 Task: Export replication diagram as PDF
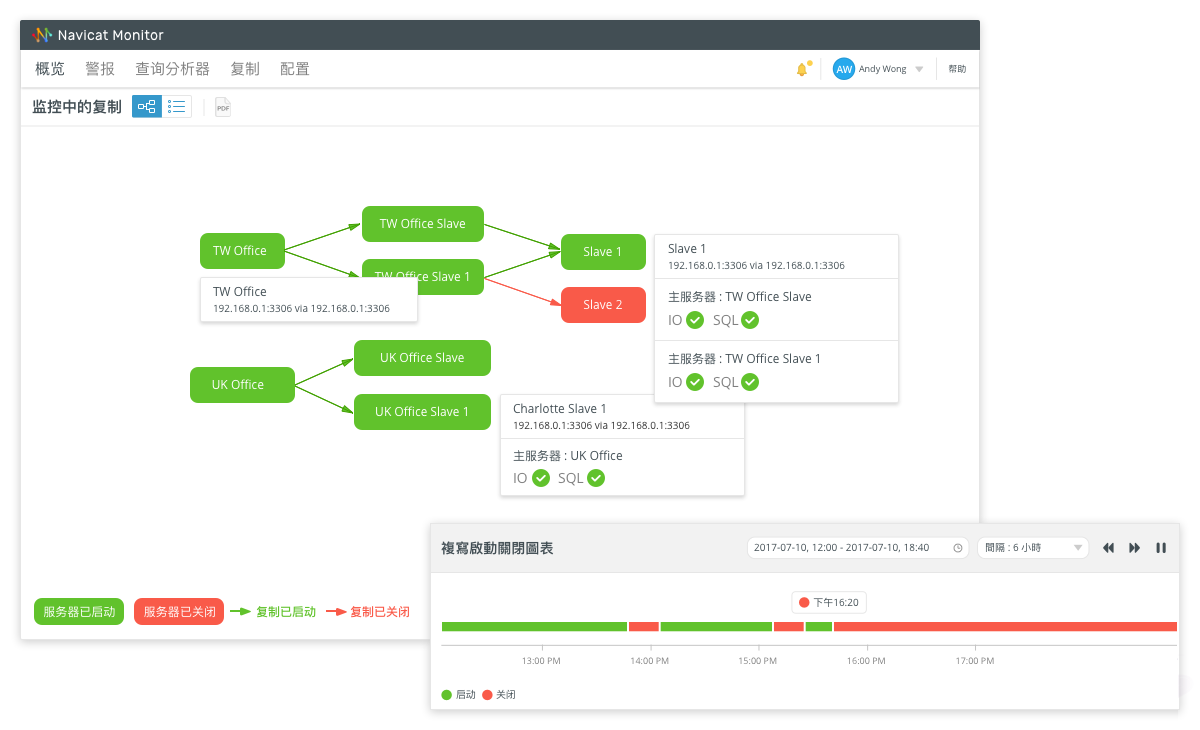(223, 107)
